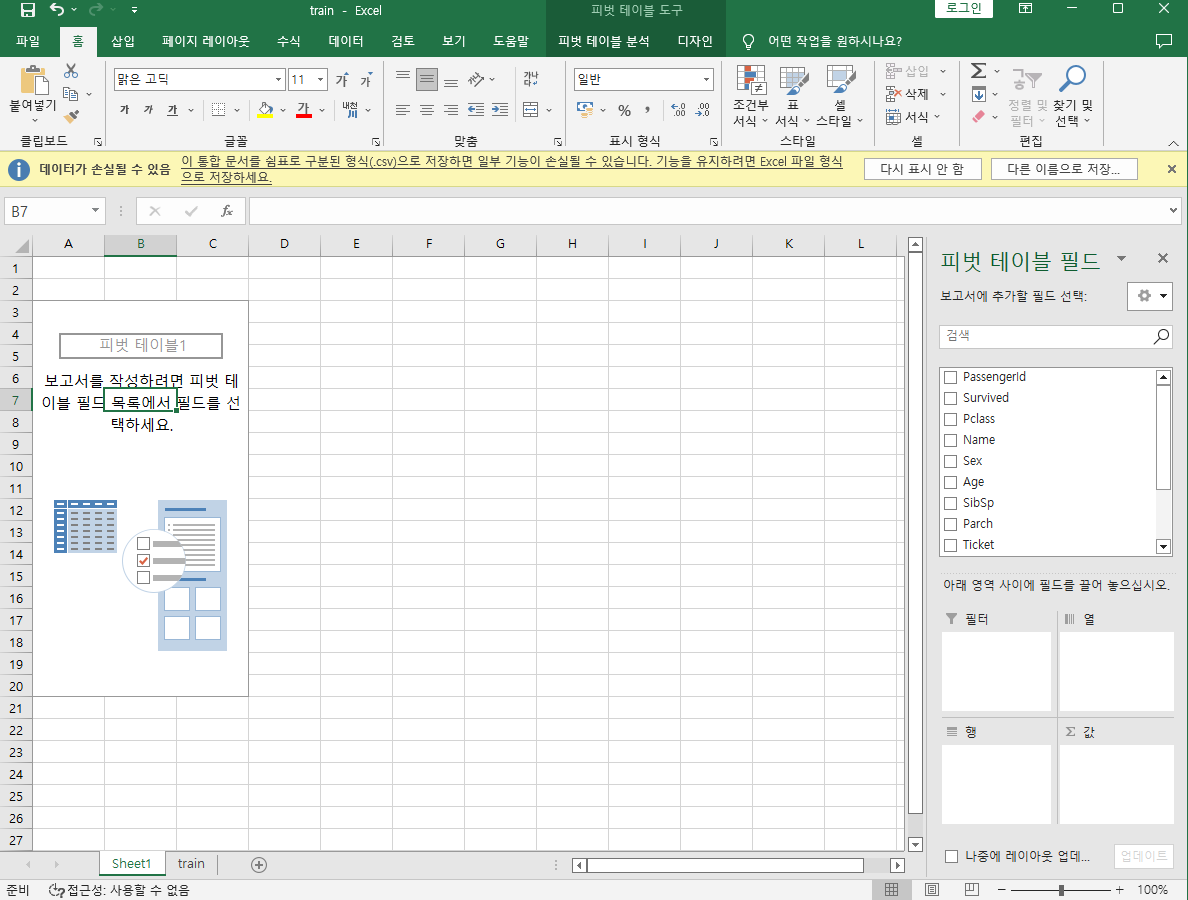Click the increase indent icon
The image size is (1188, 900).
[x=500, y=110]
